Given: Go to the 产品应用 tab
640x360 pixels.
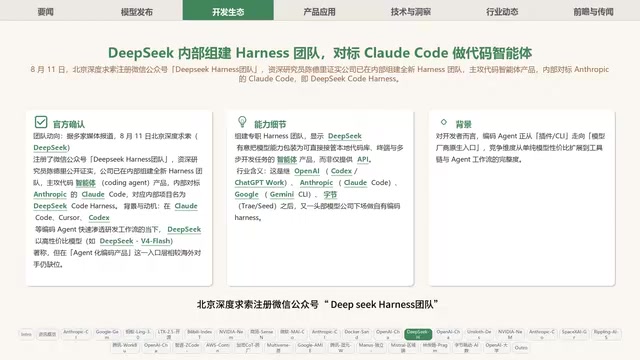Looking at the screenshot, I should pos(320,11).
